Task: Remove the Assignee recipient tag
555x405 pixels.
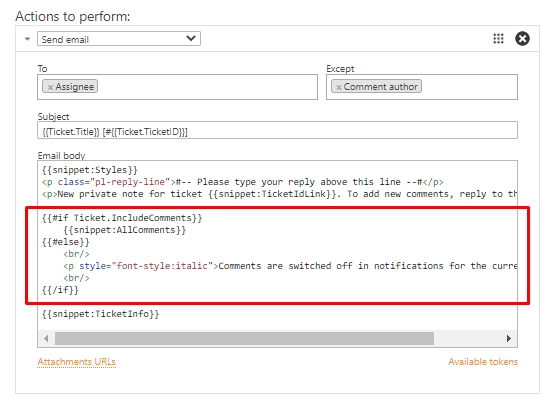Action: pyautogui.click(x=50, y=87)
